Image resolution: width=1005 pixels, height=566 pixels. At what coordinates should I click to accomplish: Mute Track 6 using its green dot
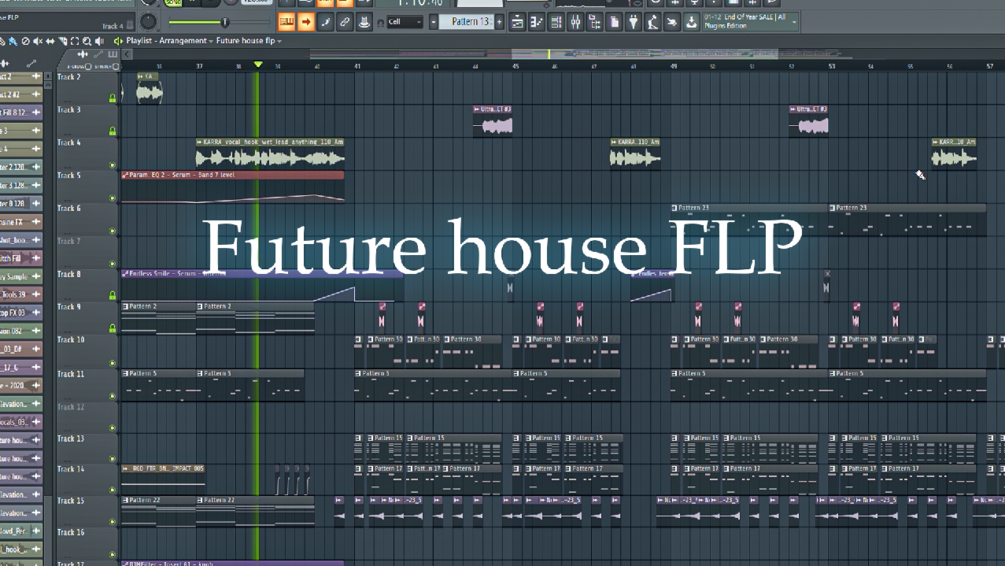point(112,231)
